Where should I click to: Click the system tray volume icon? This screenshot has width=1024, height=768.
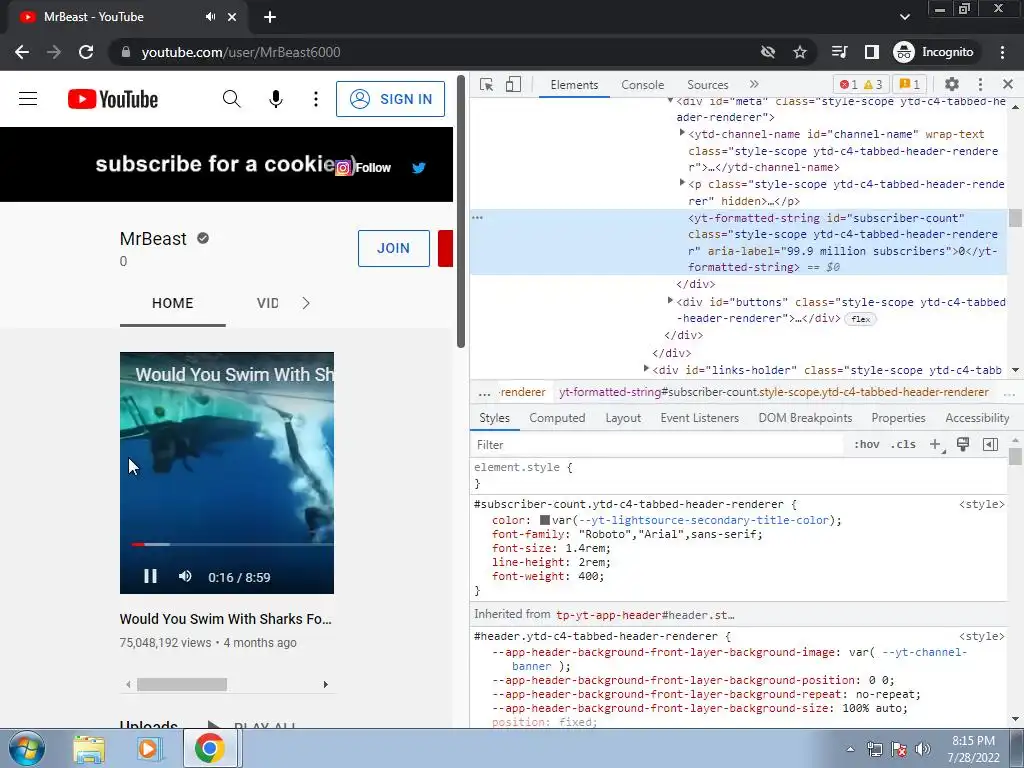[923, 749]
